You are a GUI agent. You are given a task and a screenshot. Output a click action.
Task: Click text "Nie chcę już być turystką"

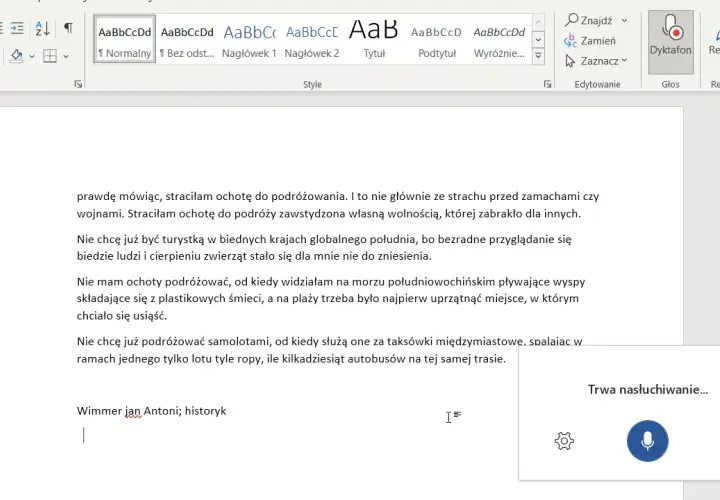pos(140,239)
